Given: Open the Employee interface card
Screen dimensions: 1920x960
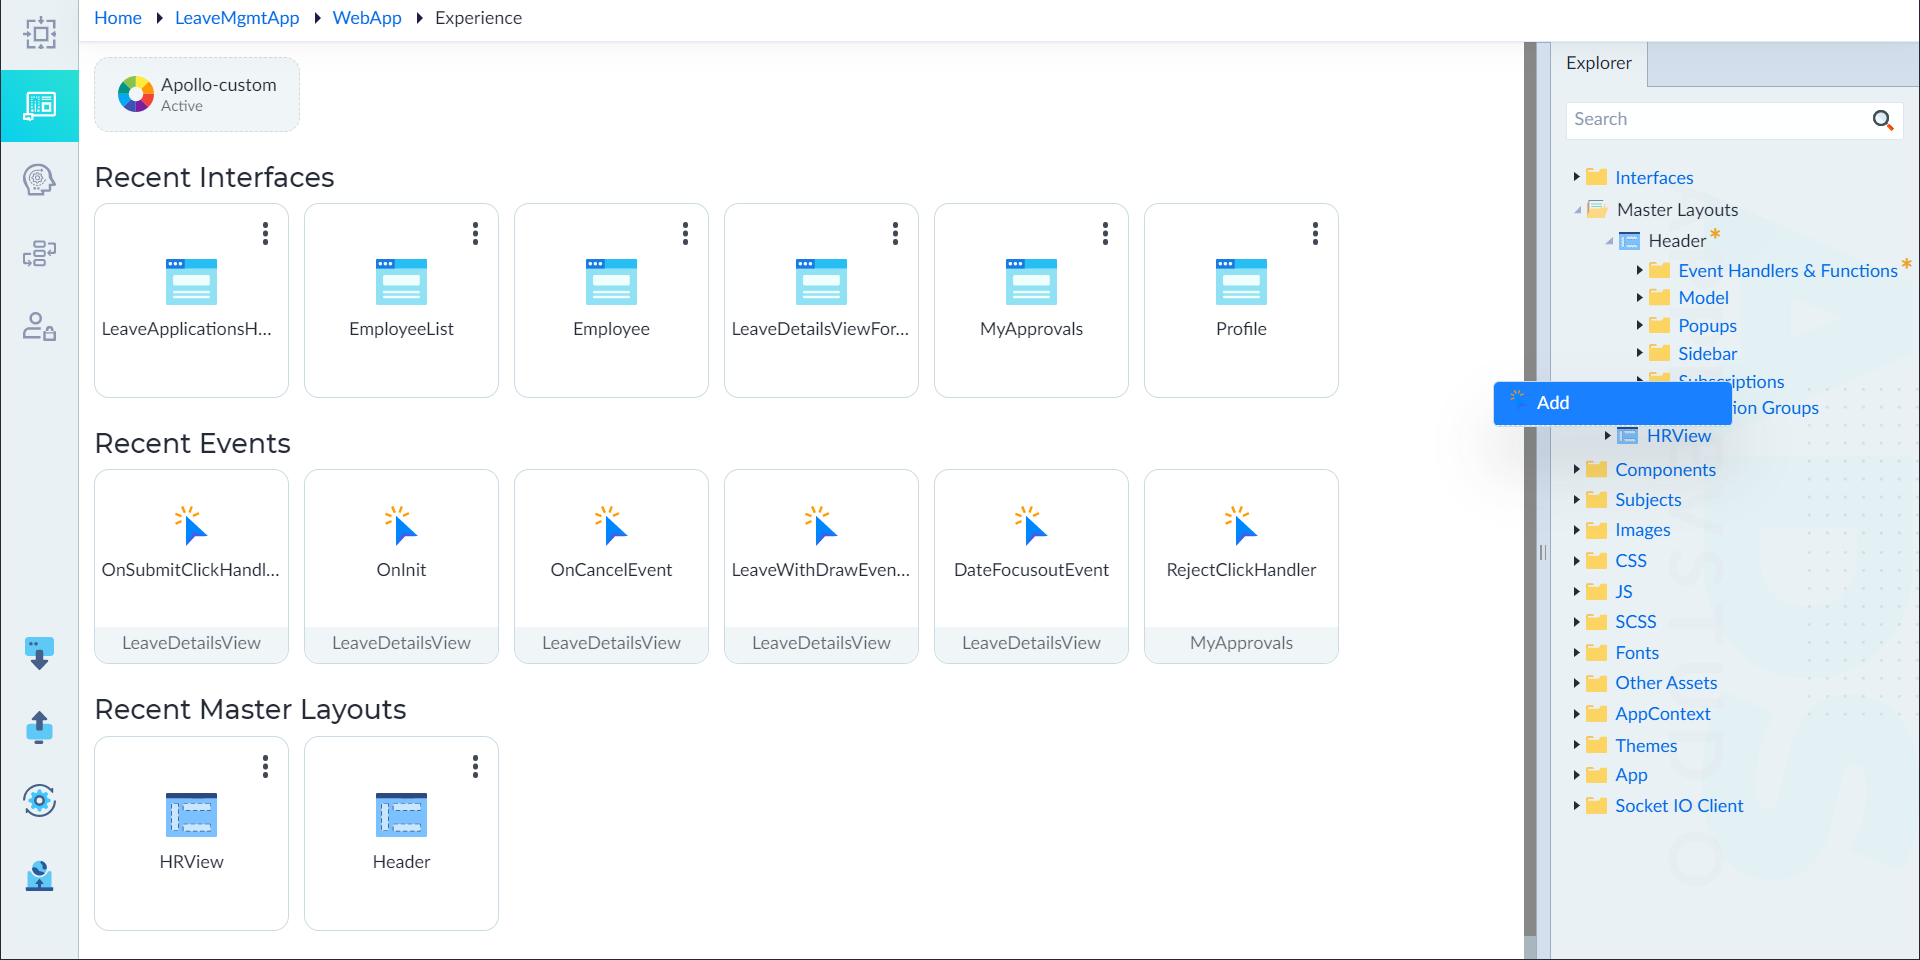Looking at the screenshot, I should [611, 300].
